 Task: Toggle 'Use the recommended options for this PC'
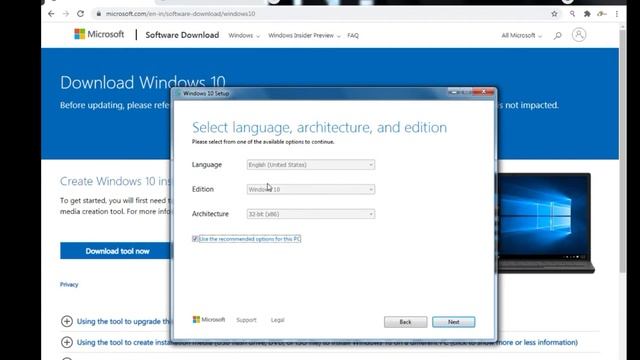pyautogui.click(x=195, y=239)
